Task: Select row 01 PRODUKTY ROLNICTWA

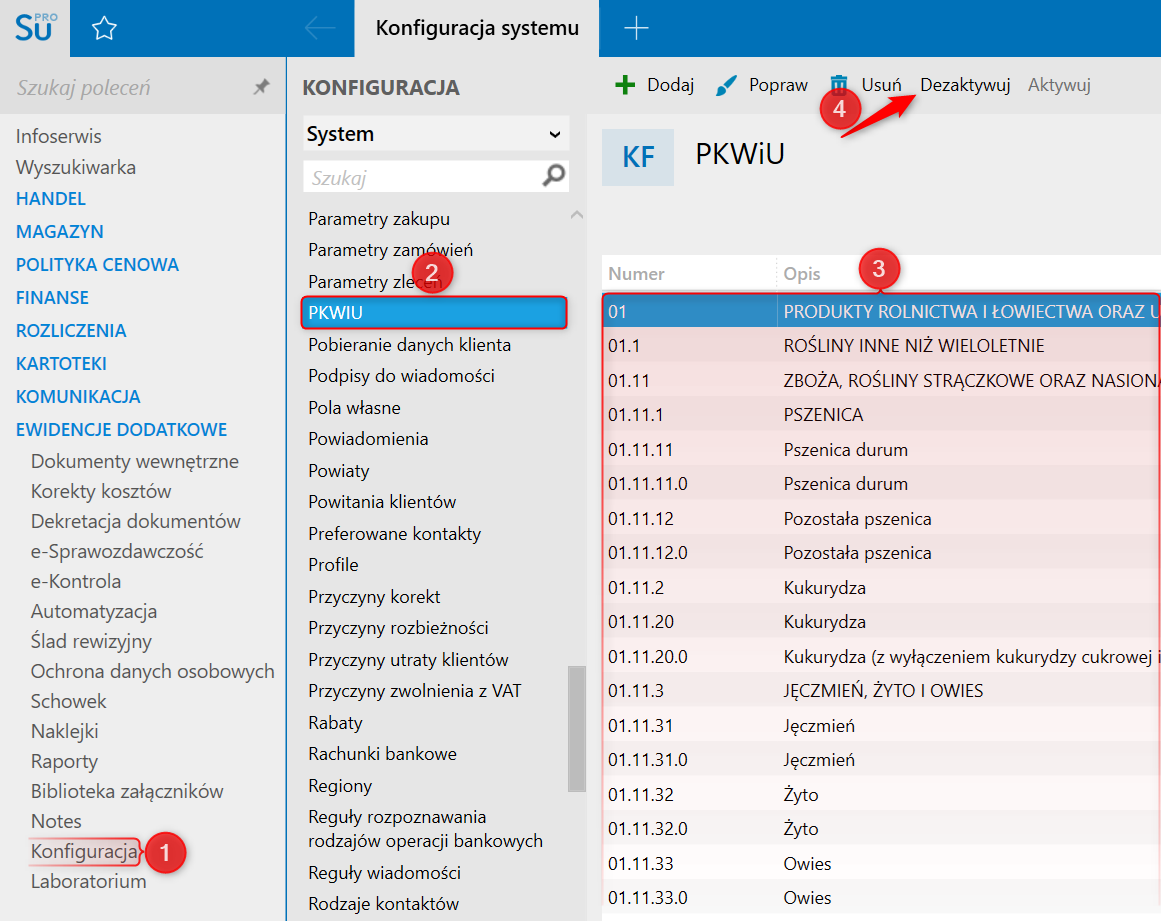Action: point(881,312)
